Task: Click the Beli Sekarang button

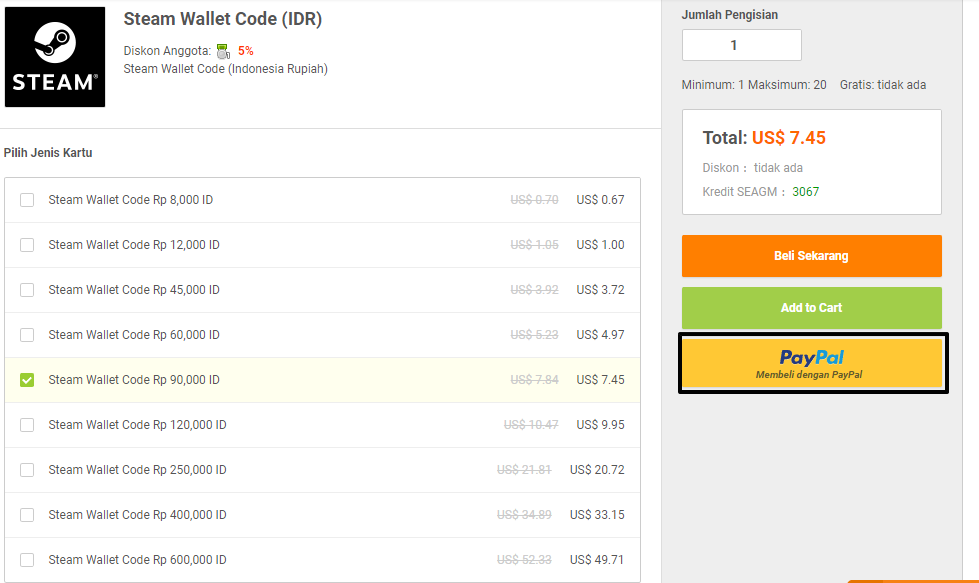Action: point(811,256)
